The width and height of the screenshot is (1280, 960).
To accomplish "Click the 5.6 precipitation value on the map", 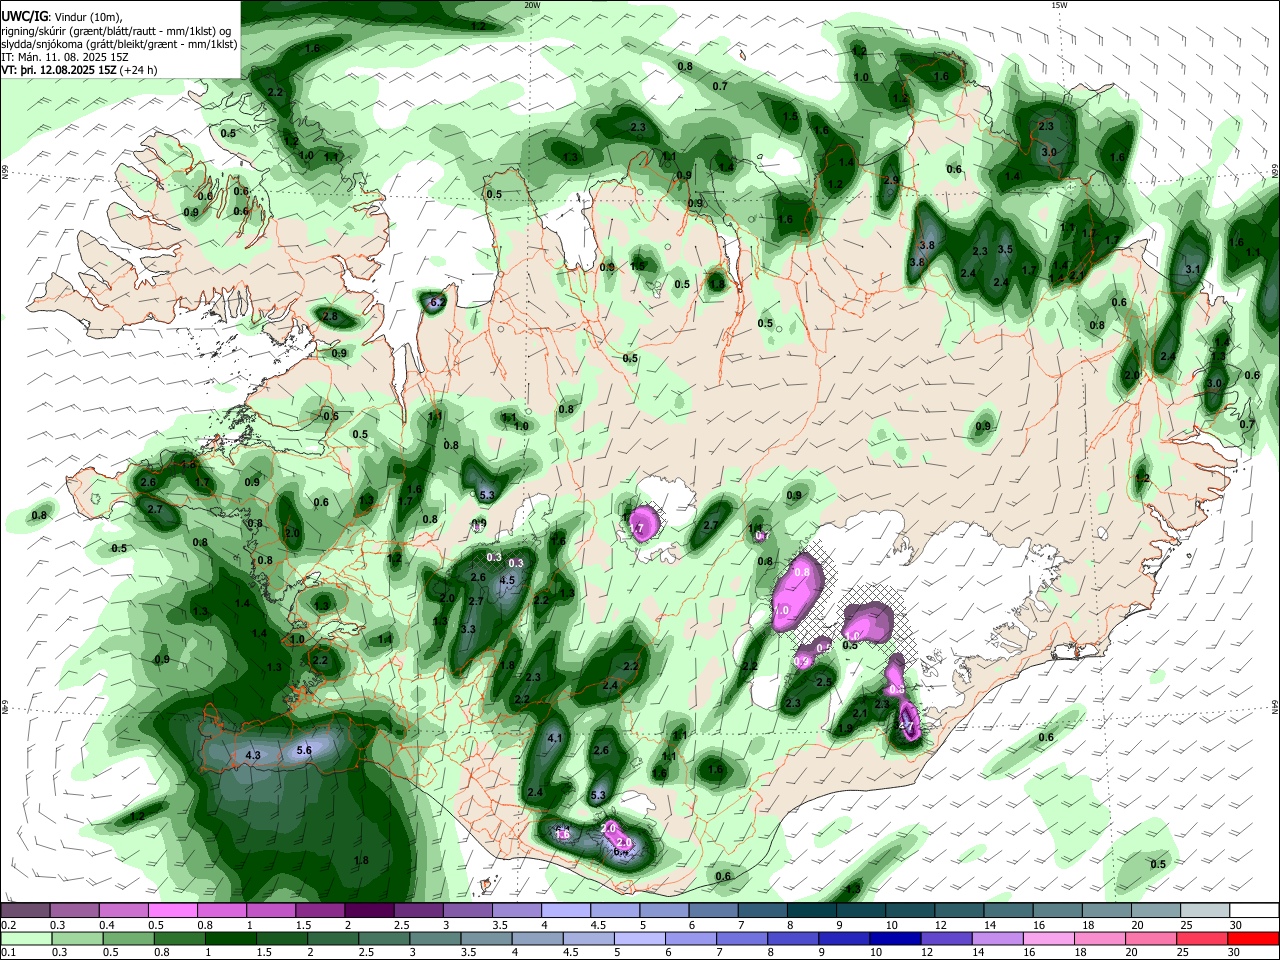I will [x=305, y=749].
